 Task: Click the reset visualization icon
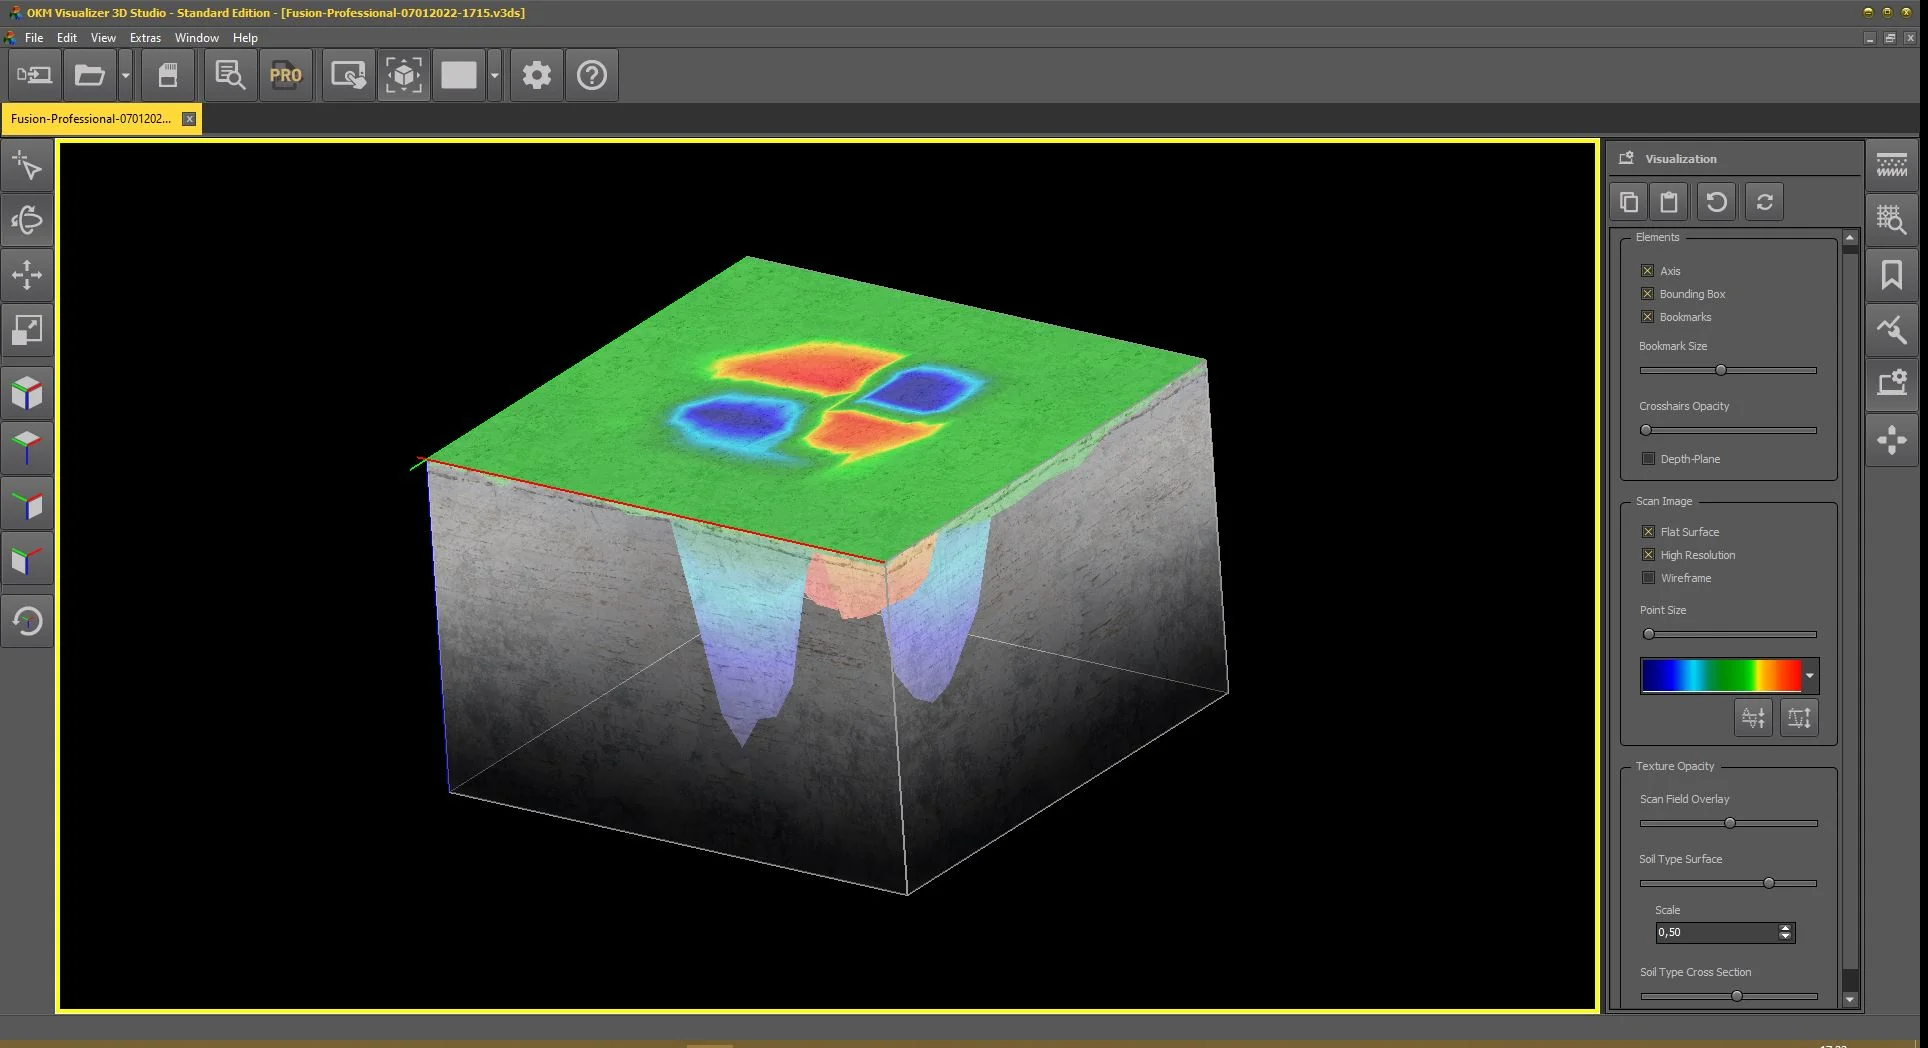(x=1717, y=202)
